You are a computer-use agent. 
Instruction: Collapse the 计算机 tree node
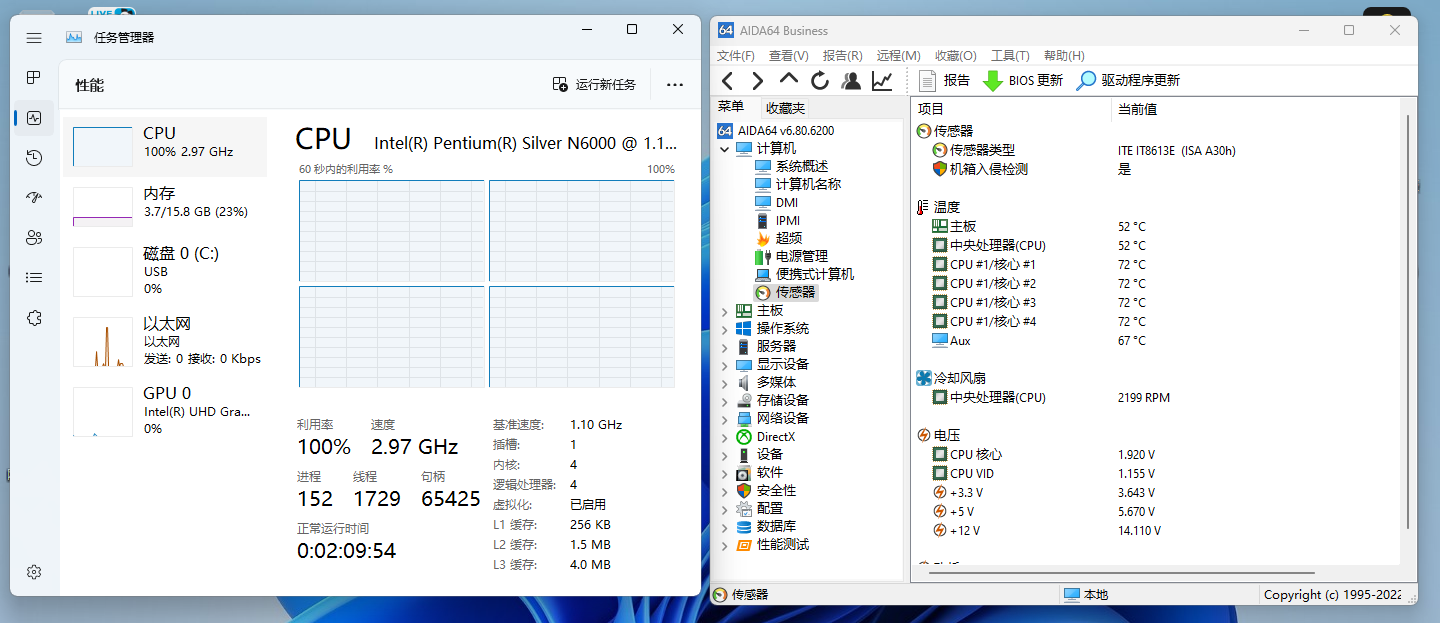pyautogui.click(x=724, y=148)
